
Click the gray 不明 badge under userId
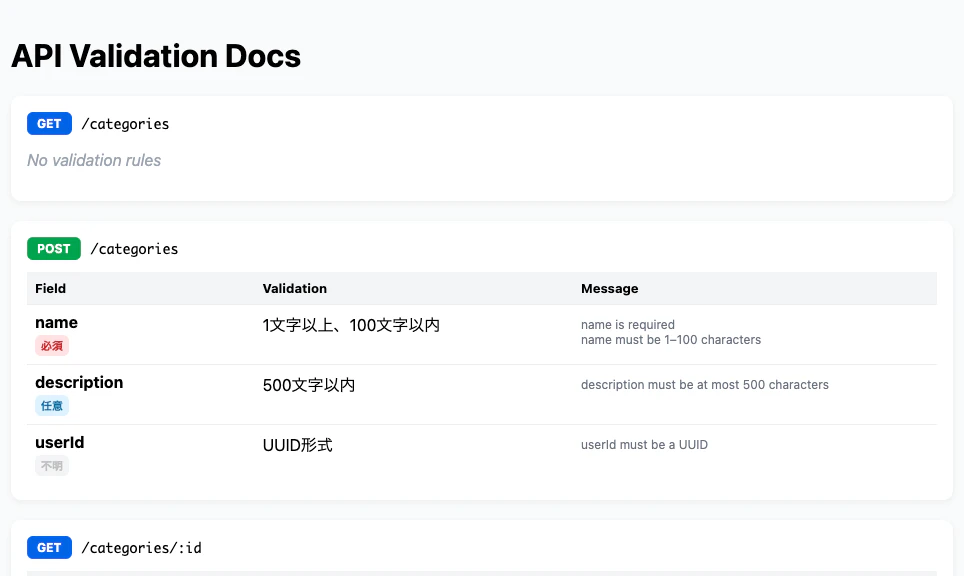pyautogui.click(x=52, y=466)
